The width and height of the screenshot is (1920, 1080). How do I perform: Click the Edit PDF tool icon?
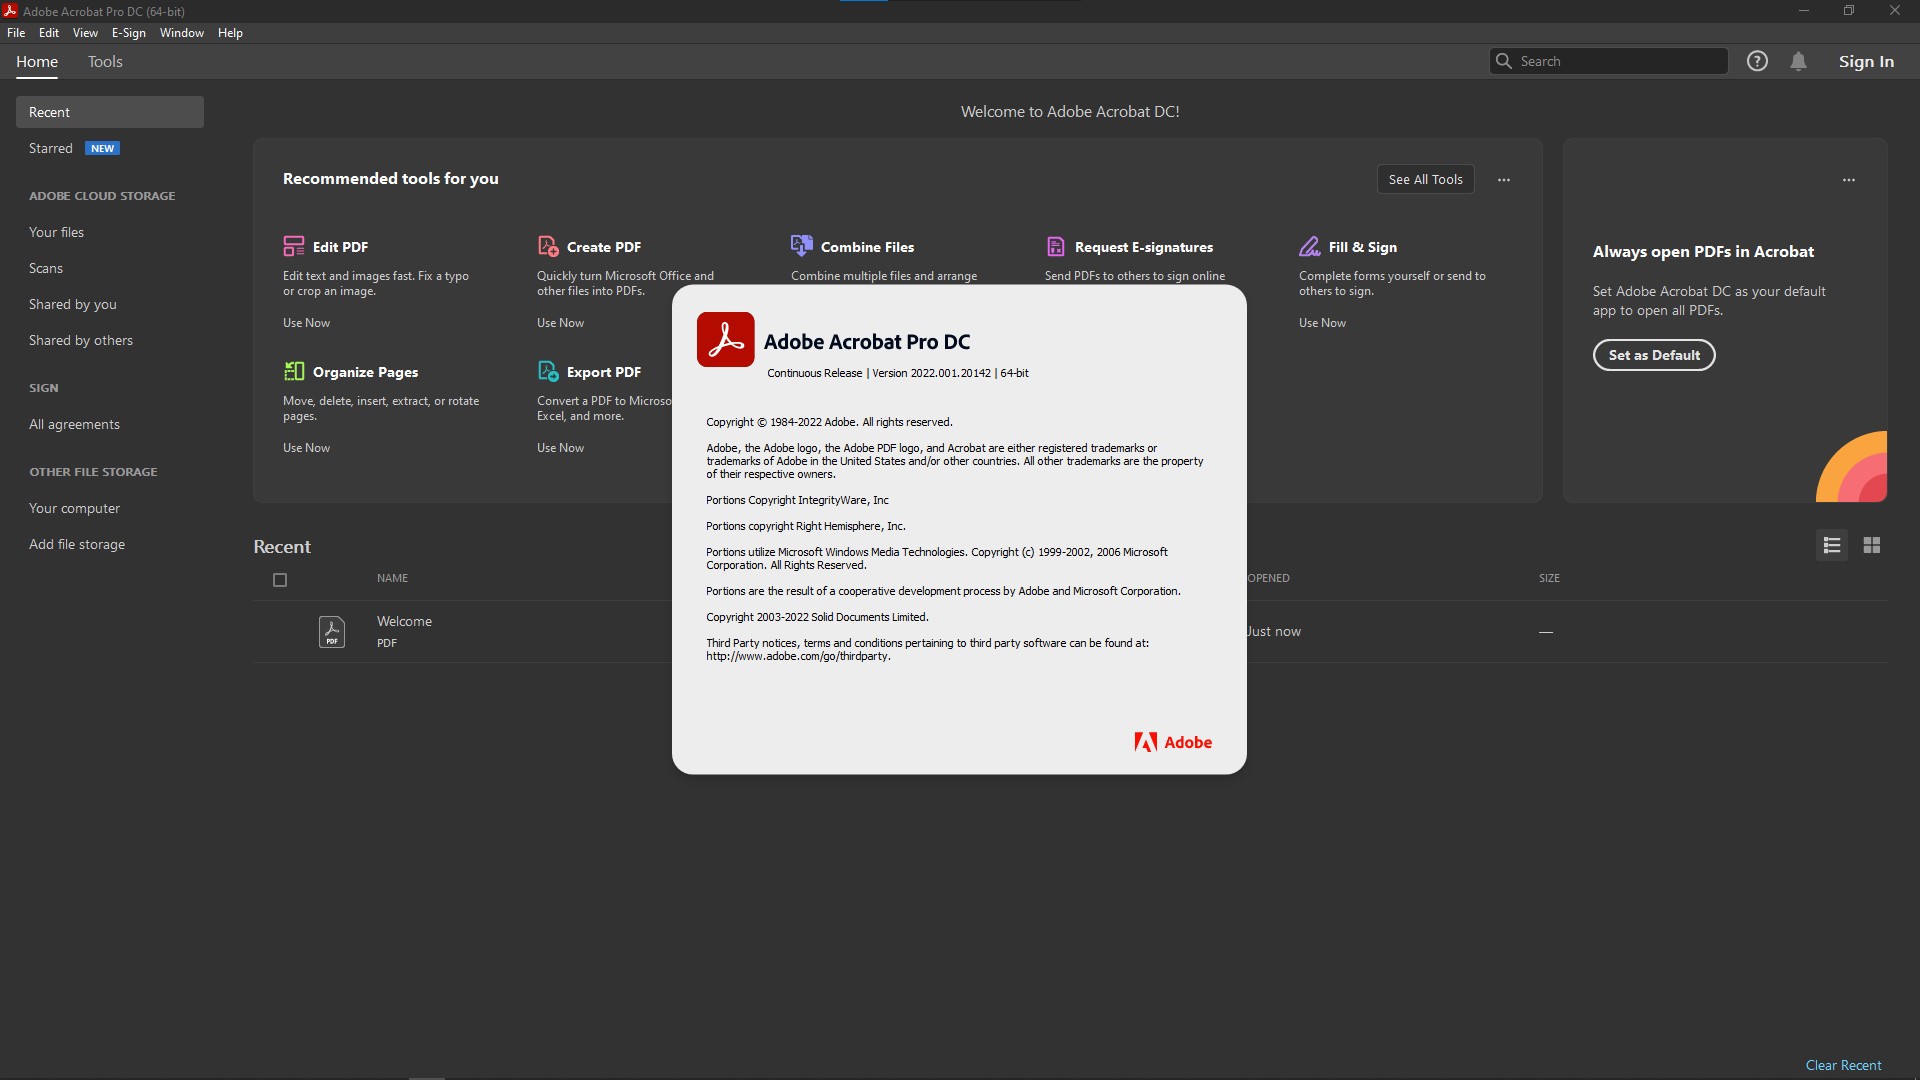[293, 246]
